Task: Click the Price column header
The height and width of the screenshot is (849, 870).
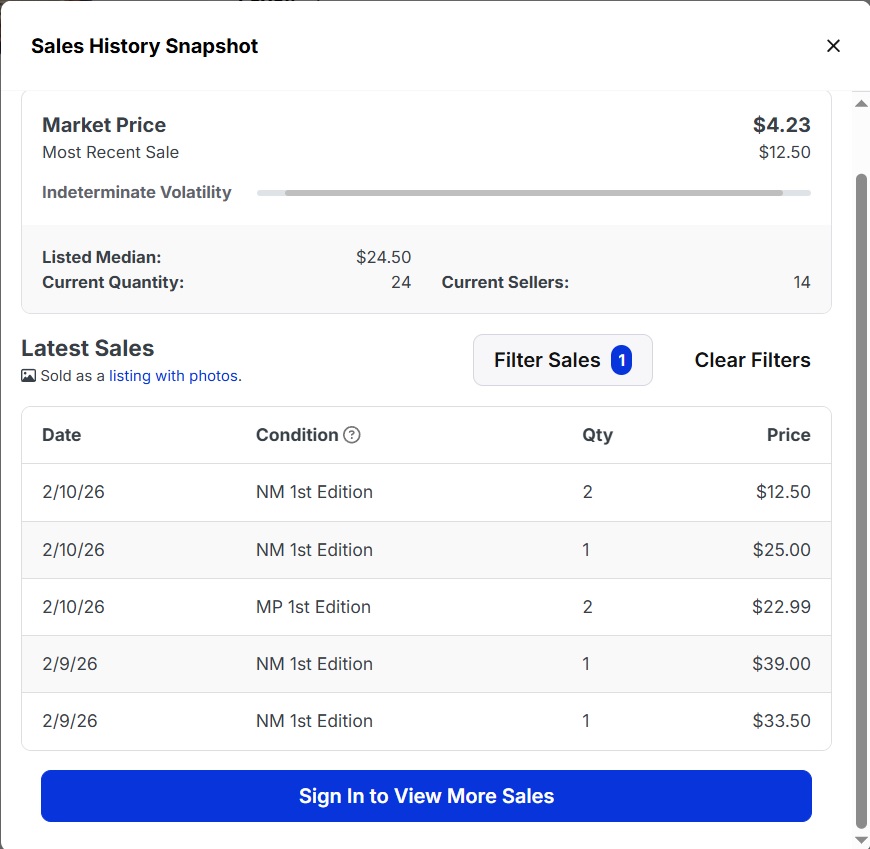Action: [788, 435]
